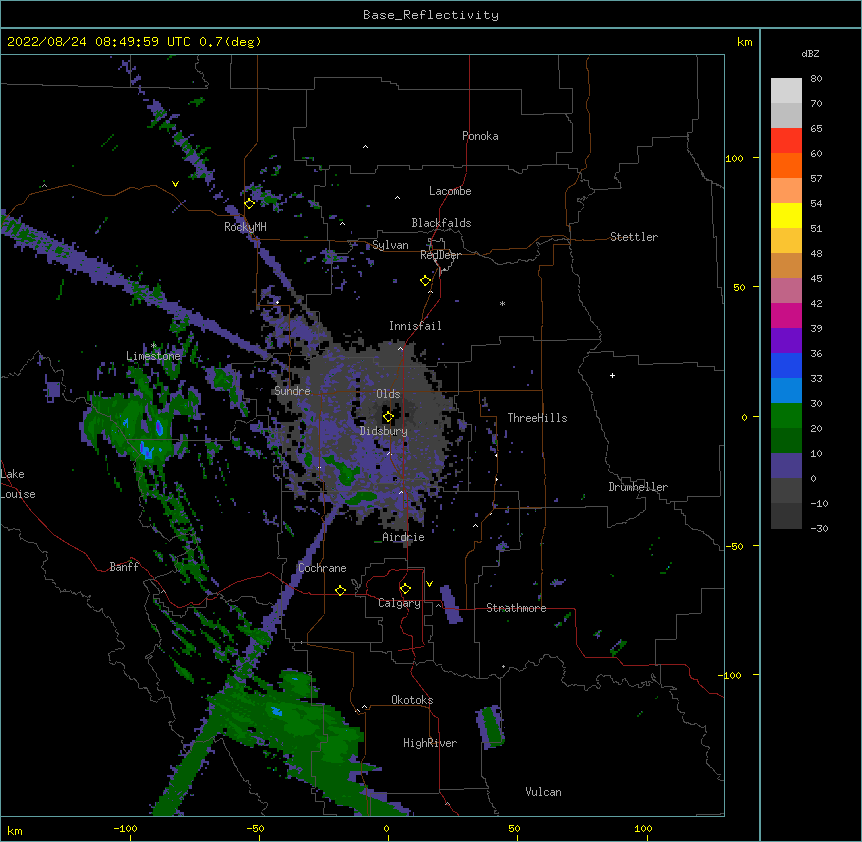This screenshot has width=862, height=842.
Task: Click the km unit label at top right
Action: tap(745, 42)
